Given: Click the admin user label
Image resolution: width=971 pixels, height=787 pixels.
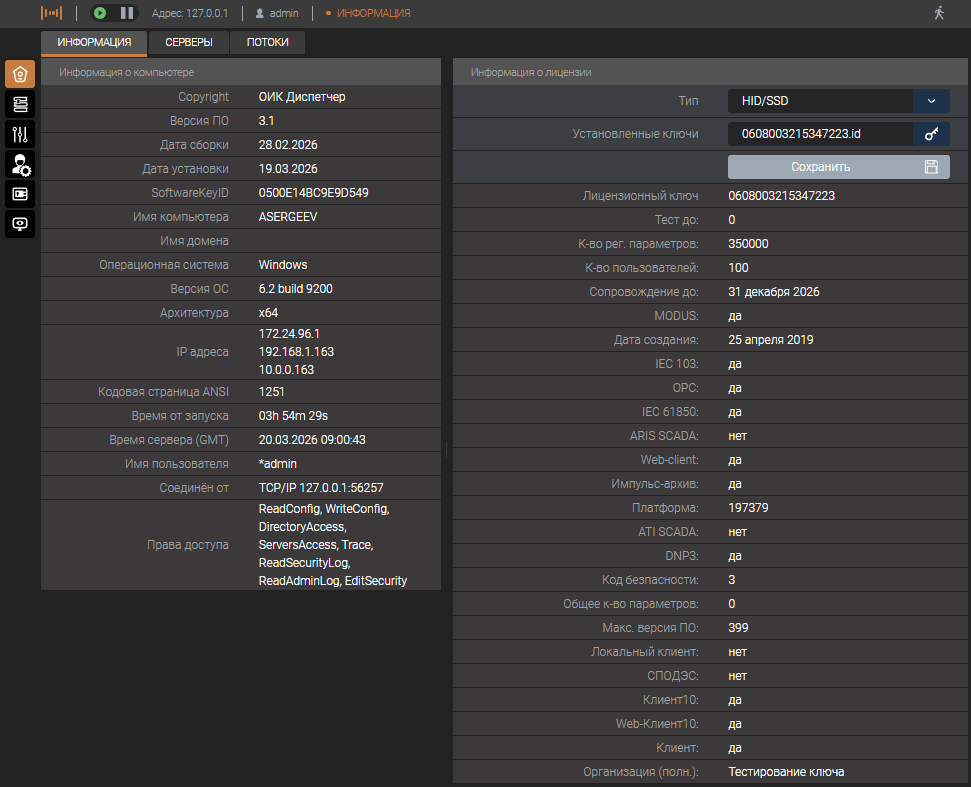Looking at the screenshot, I should [x=282, y=14].
